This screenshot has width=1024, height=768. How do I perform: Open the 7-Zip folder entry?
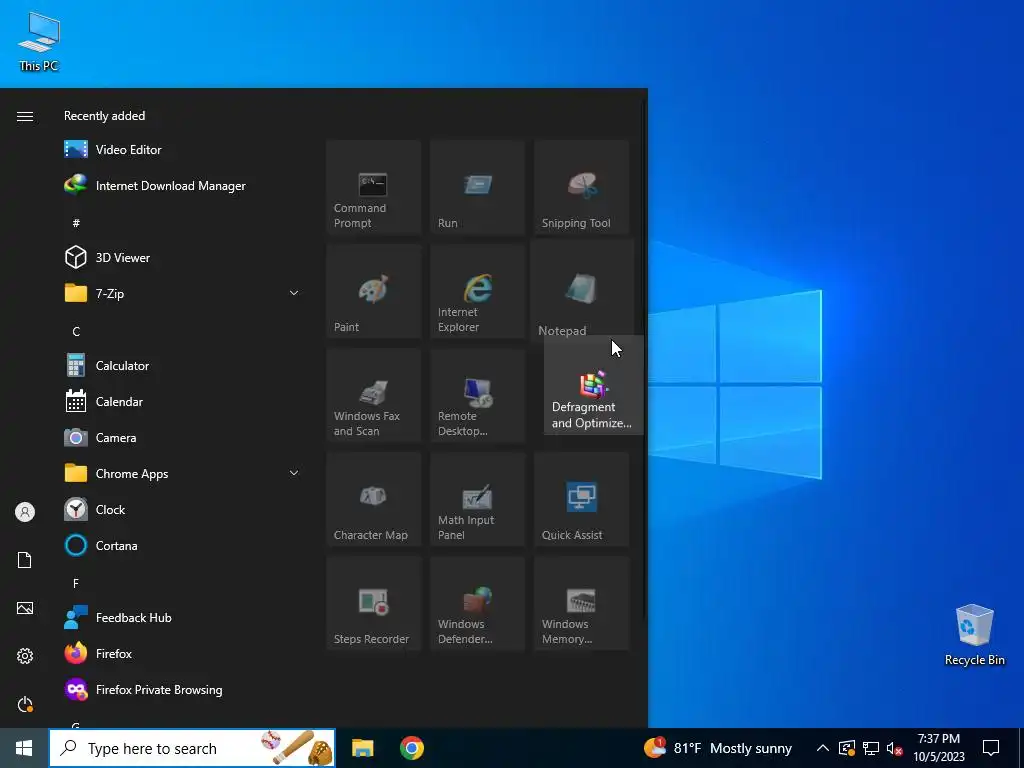point(183,293)
